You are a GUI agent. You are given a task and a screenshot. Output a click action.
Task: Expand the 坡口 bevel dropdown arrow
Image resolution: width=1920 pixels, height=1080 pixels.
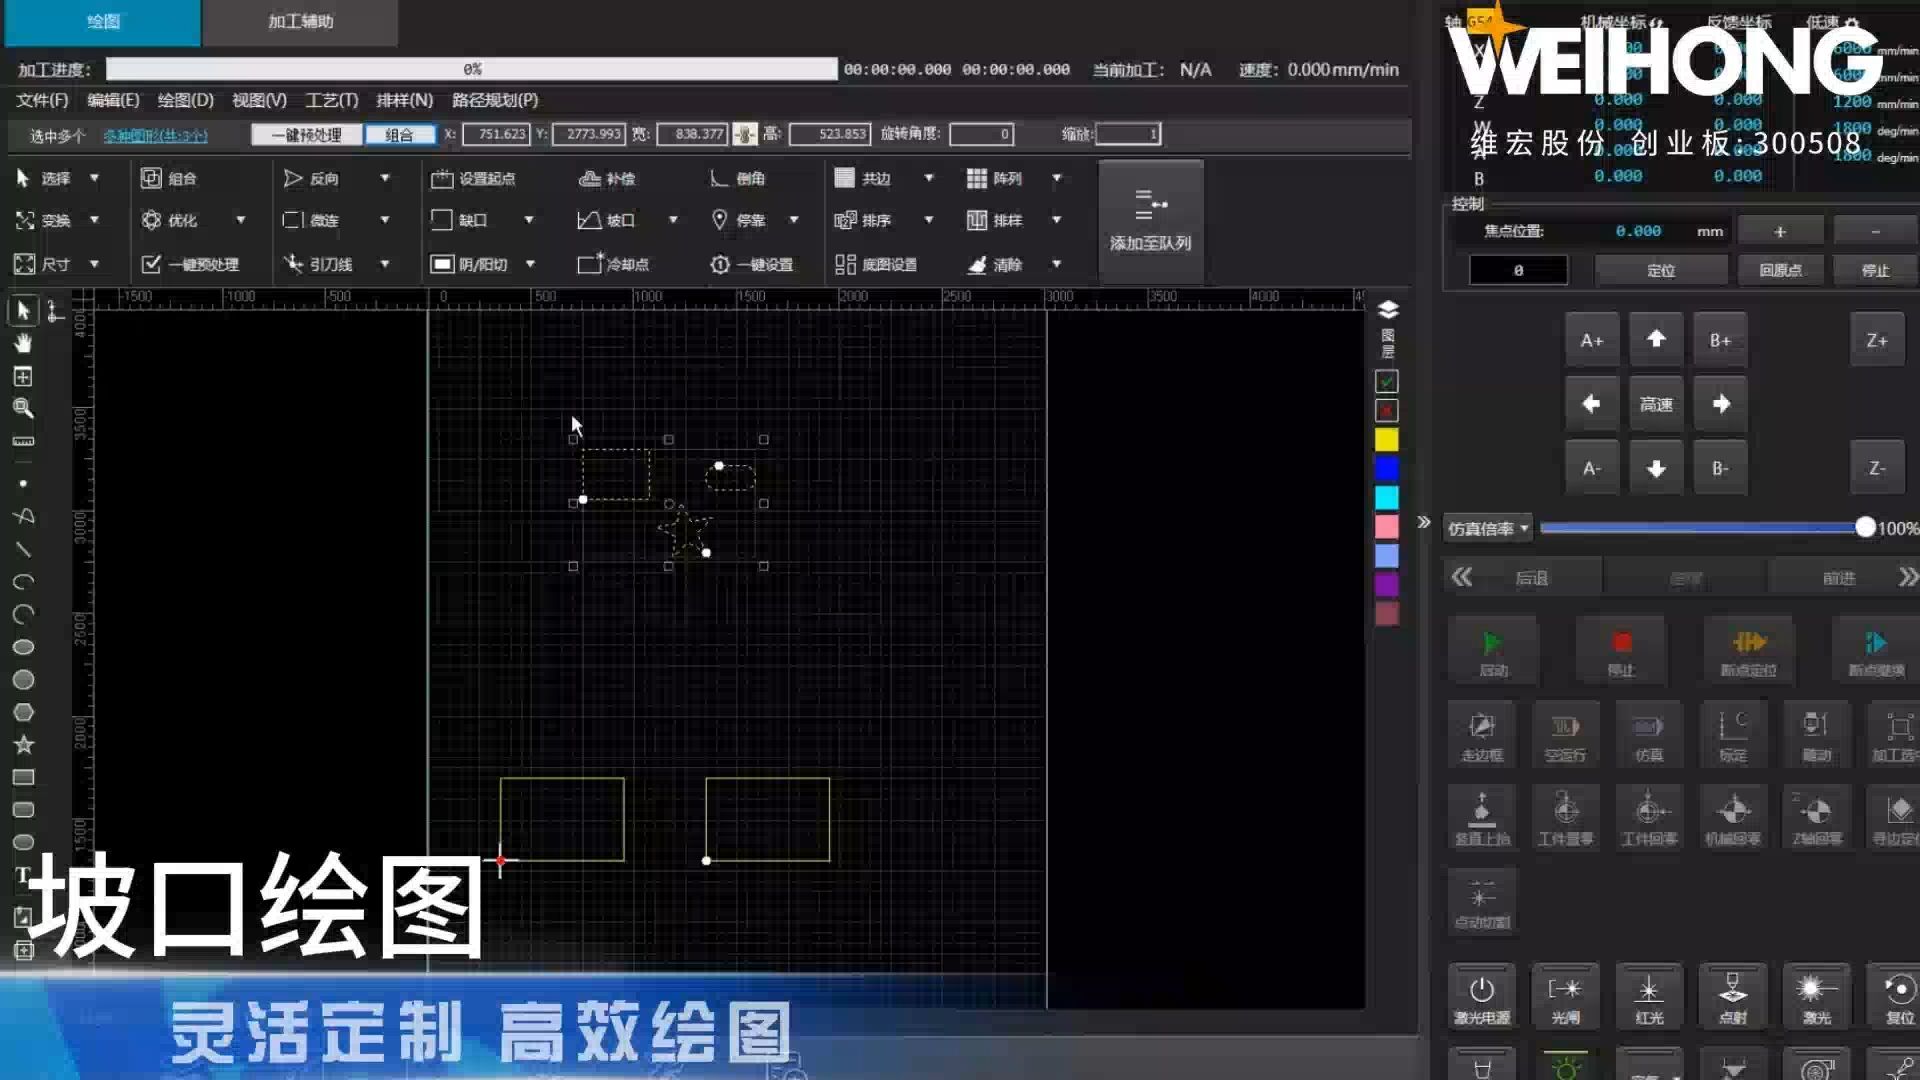673,220
